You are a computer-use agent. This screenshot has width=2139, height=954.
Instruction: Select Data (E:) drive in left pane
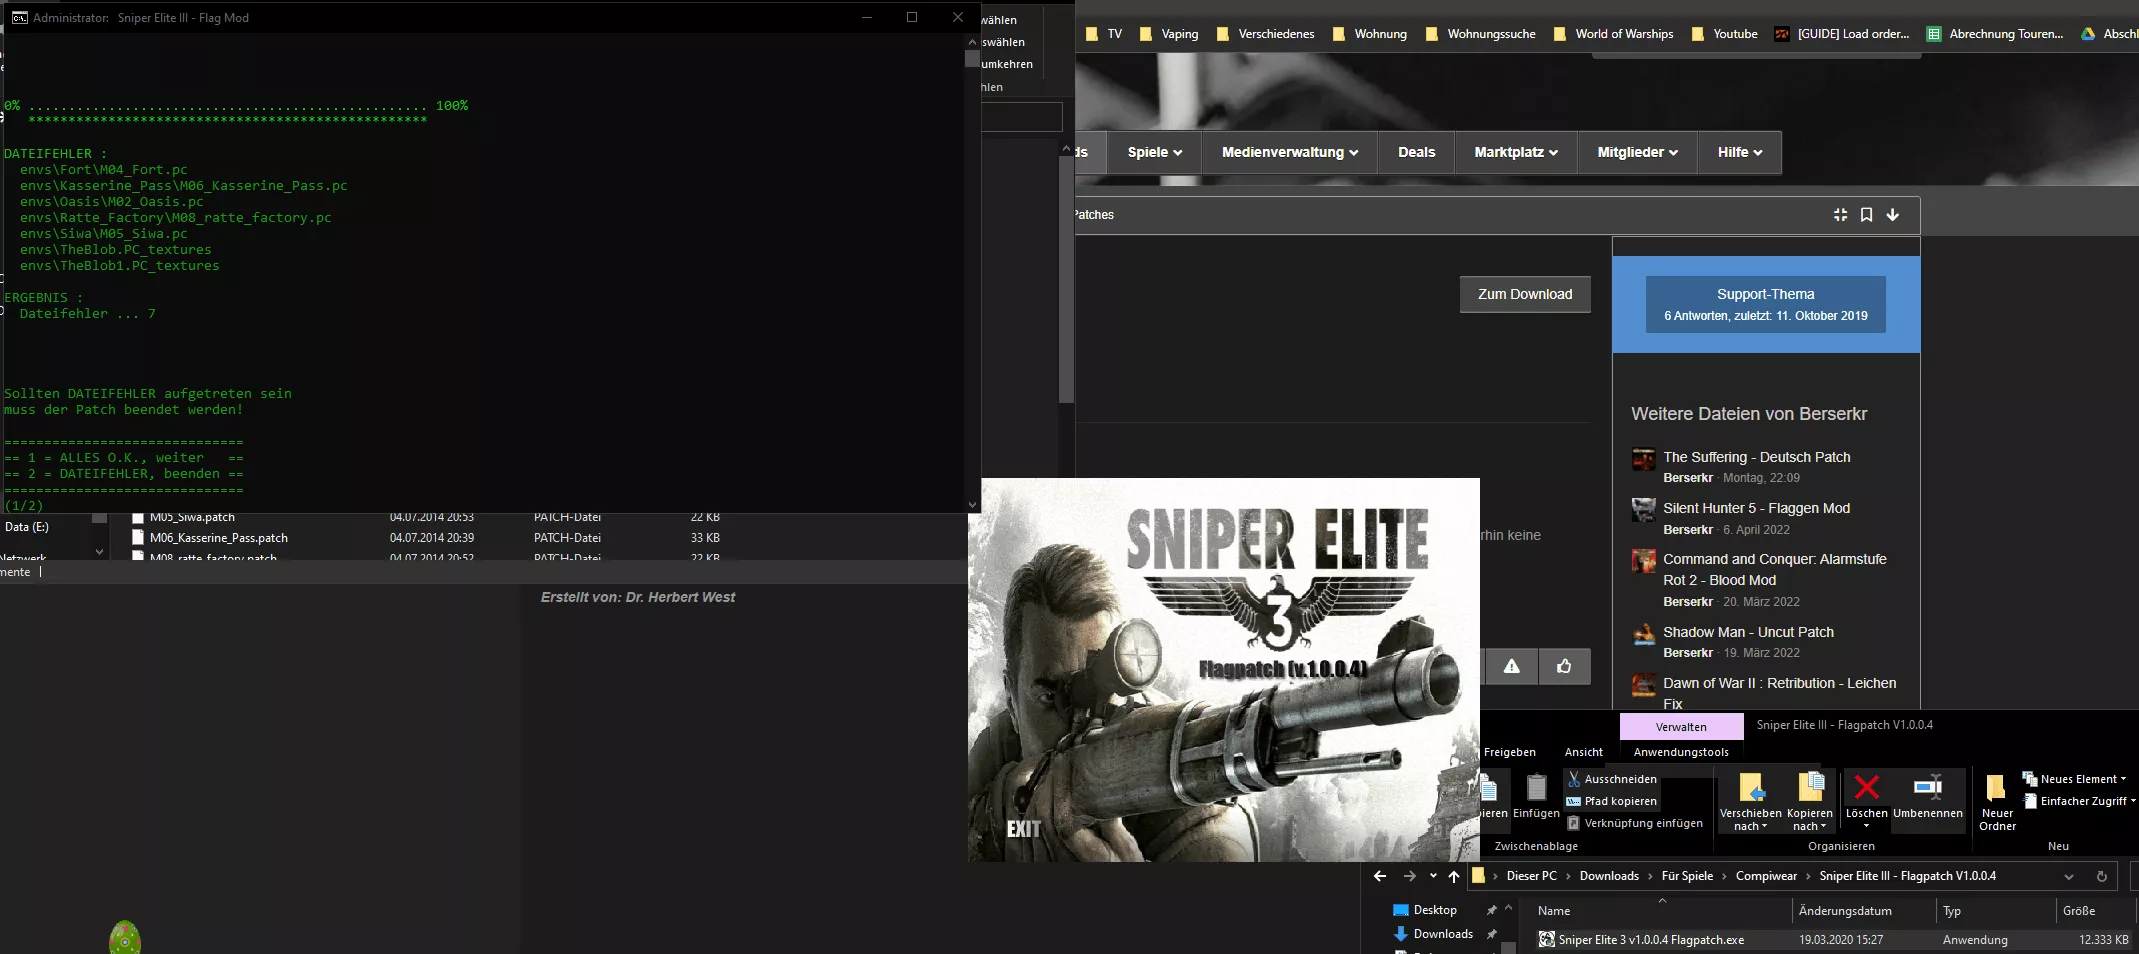tap(27, 527)
